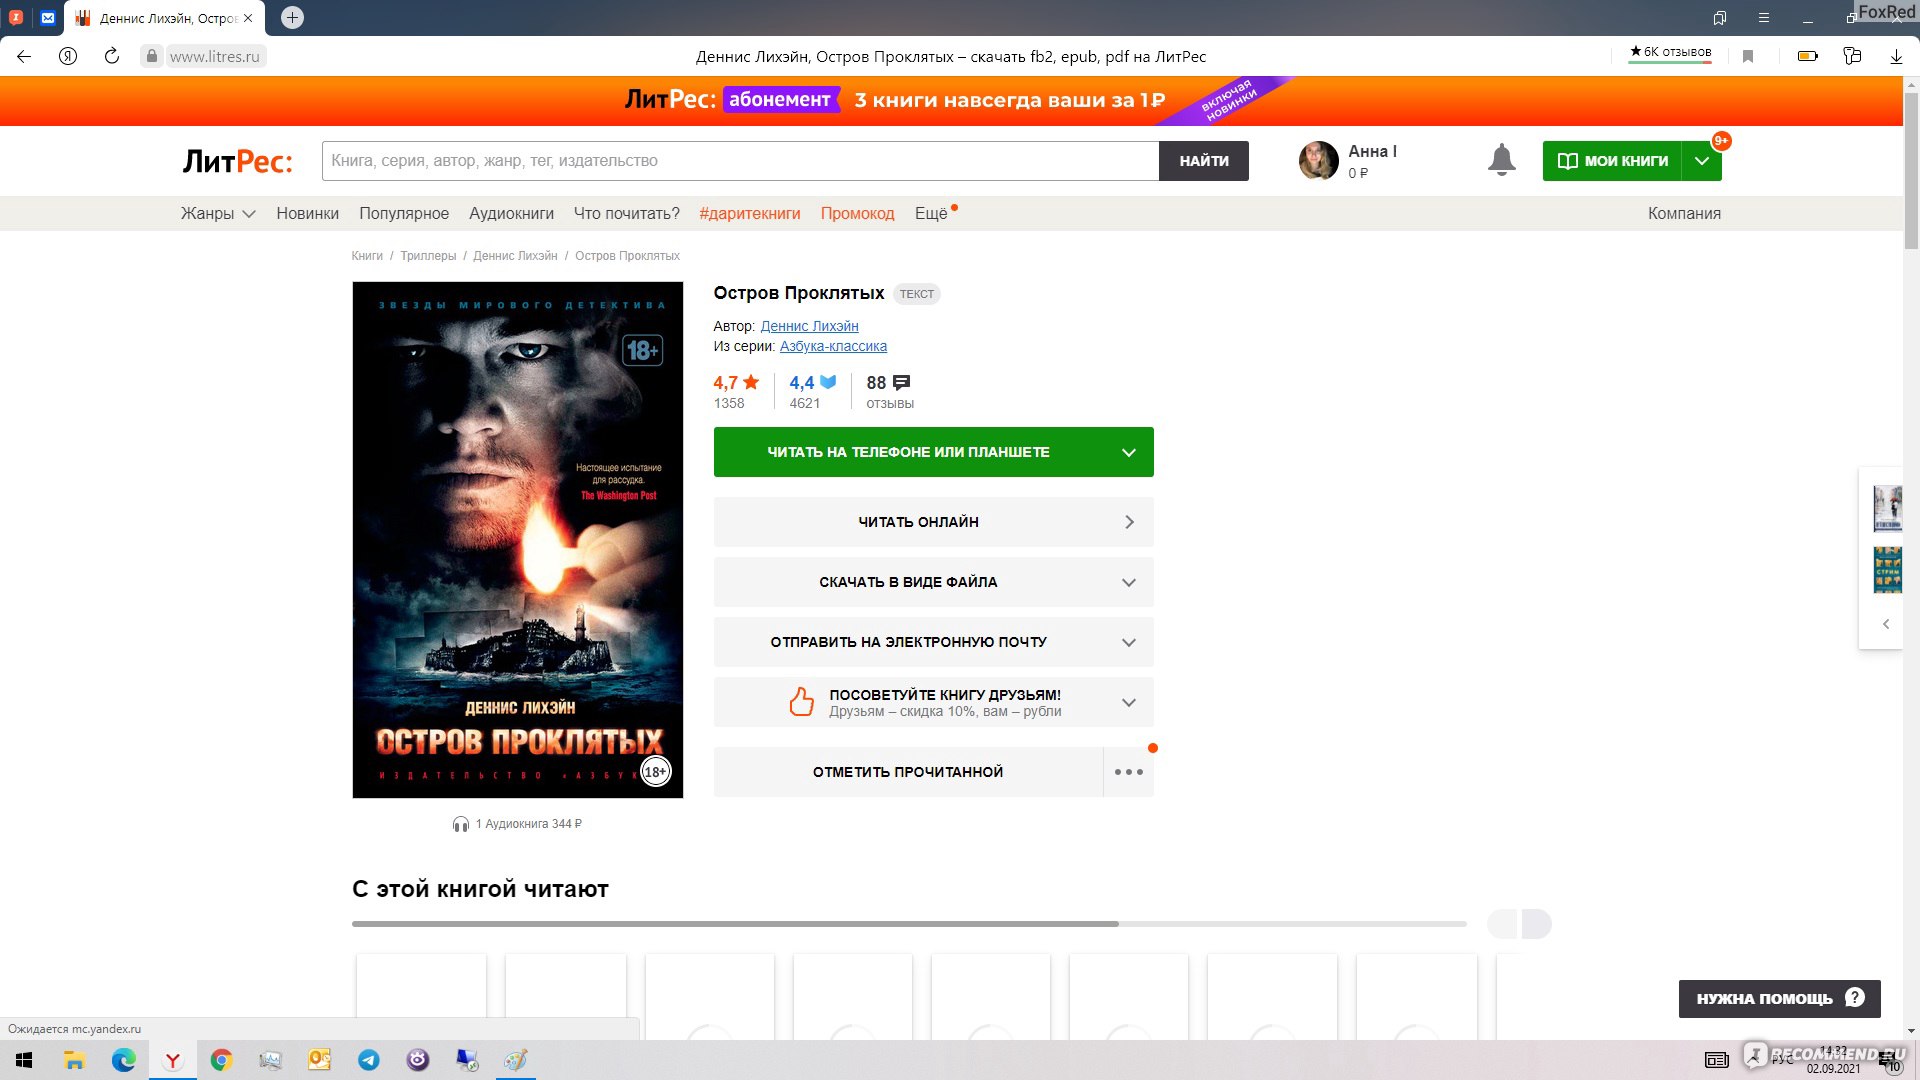Screen dimensions: 1920x1080
Task: Open series link Азбука-классика
Action: [833, 346]
